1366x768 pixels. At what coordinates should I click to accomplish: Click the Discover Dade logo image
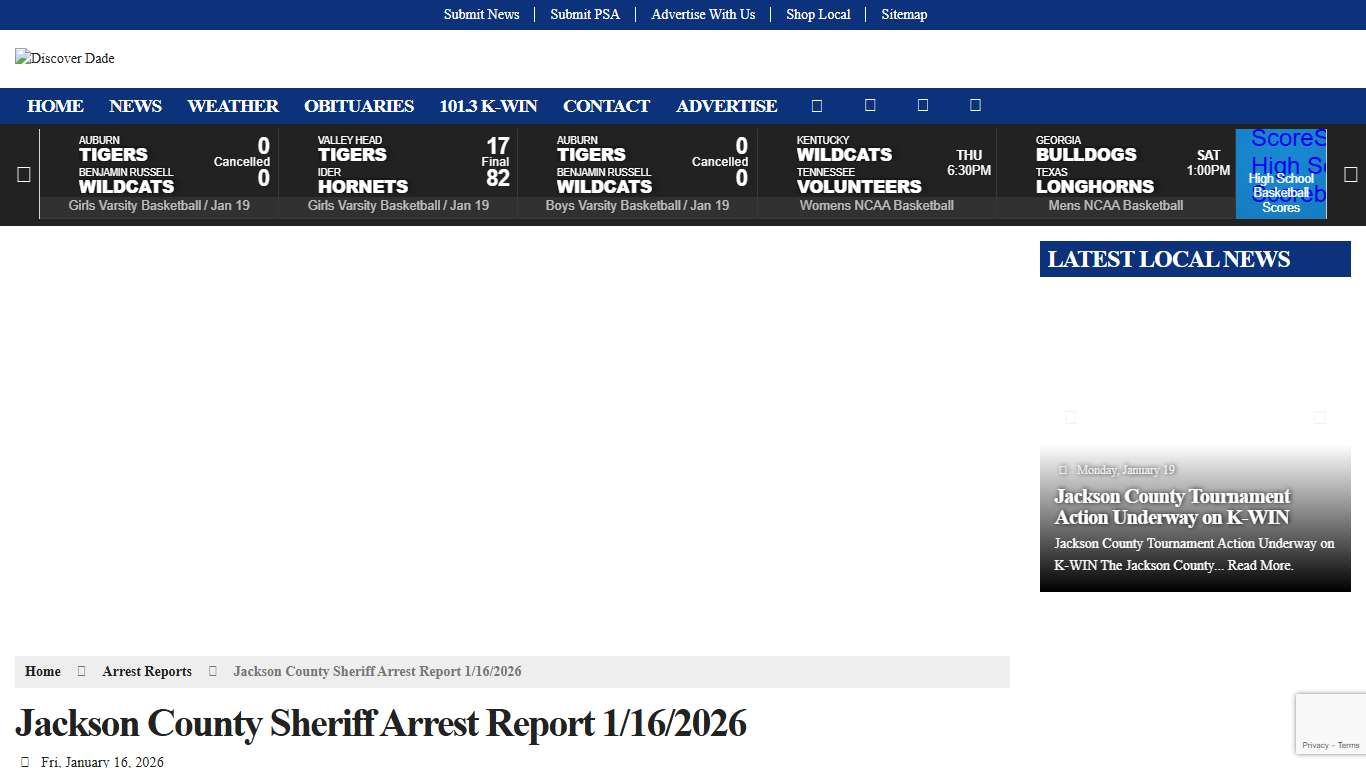pyautogui.click(x=64, y=58)
